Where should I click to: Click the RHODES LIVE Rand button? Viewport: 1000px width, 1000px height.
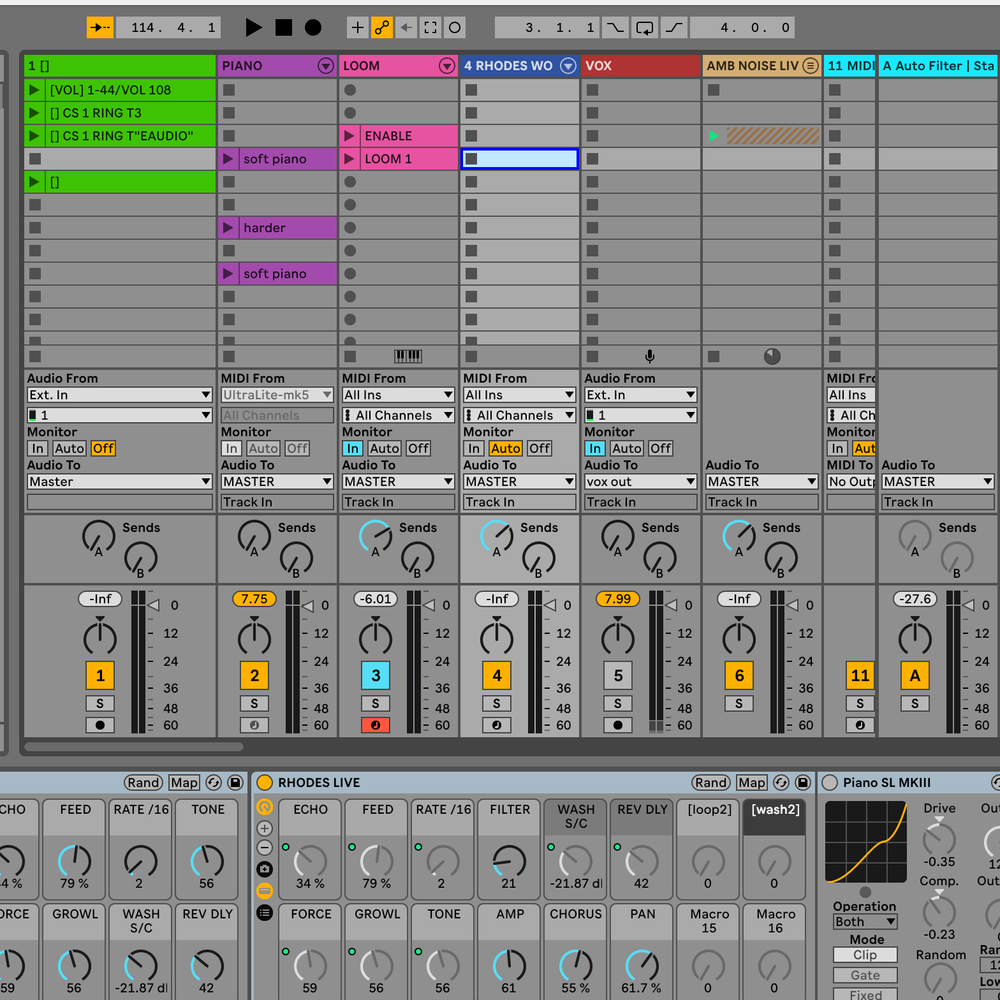pos(711,783)
